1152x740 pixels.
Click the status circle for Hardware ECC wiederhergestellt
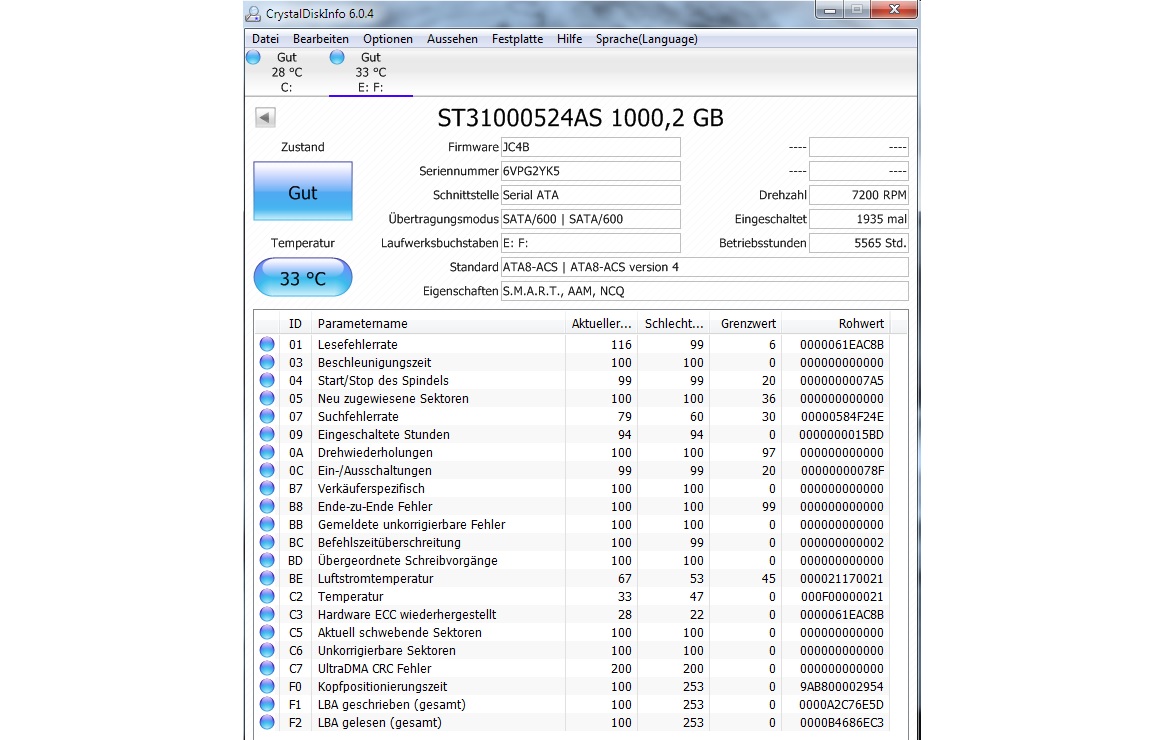[267, 614]
